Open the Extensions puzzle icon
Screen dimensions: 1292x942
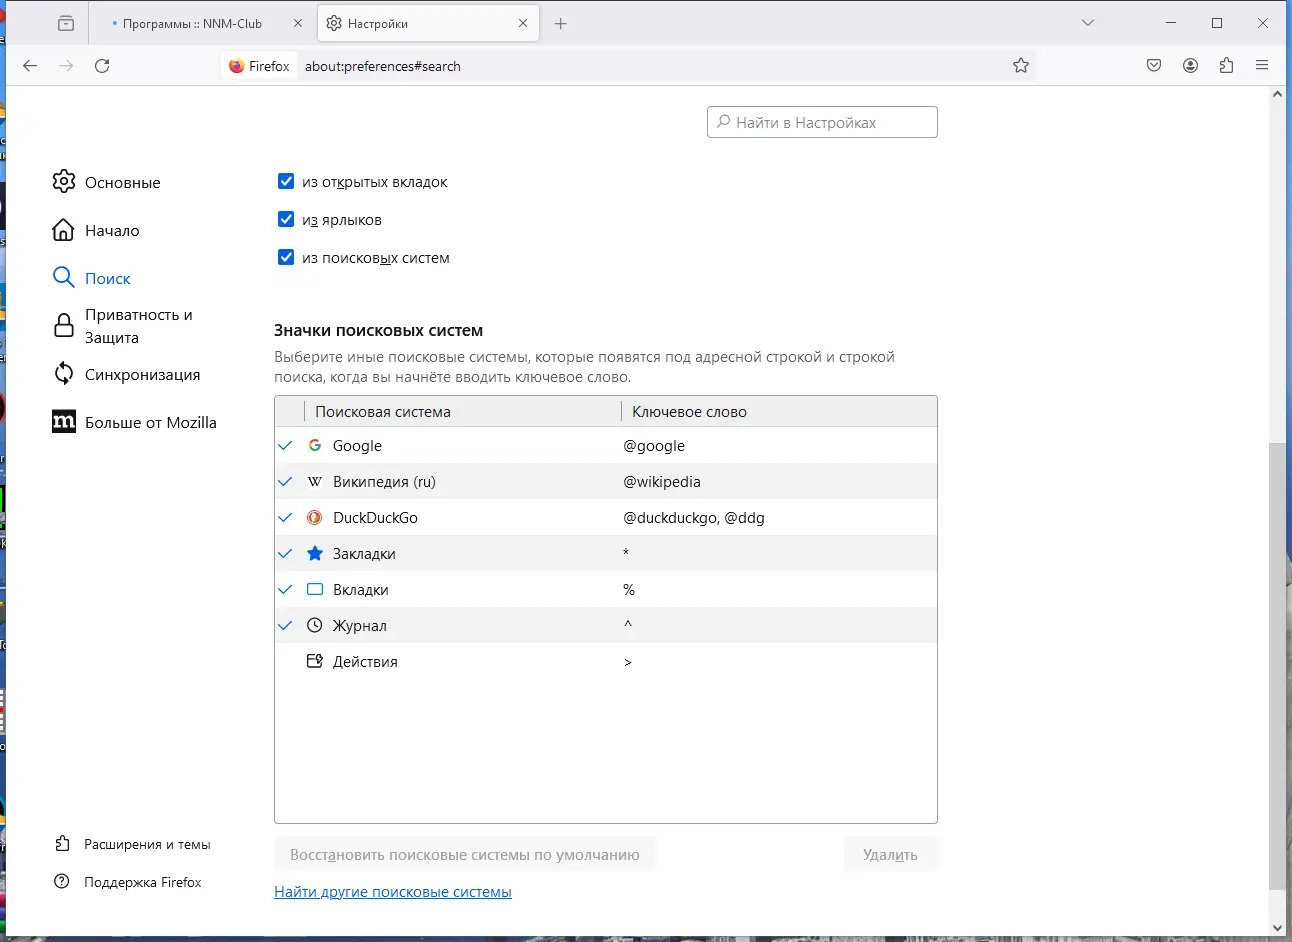1226,66
